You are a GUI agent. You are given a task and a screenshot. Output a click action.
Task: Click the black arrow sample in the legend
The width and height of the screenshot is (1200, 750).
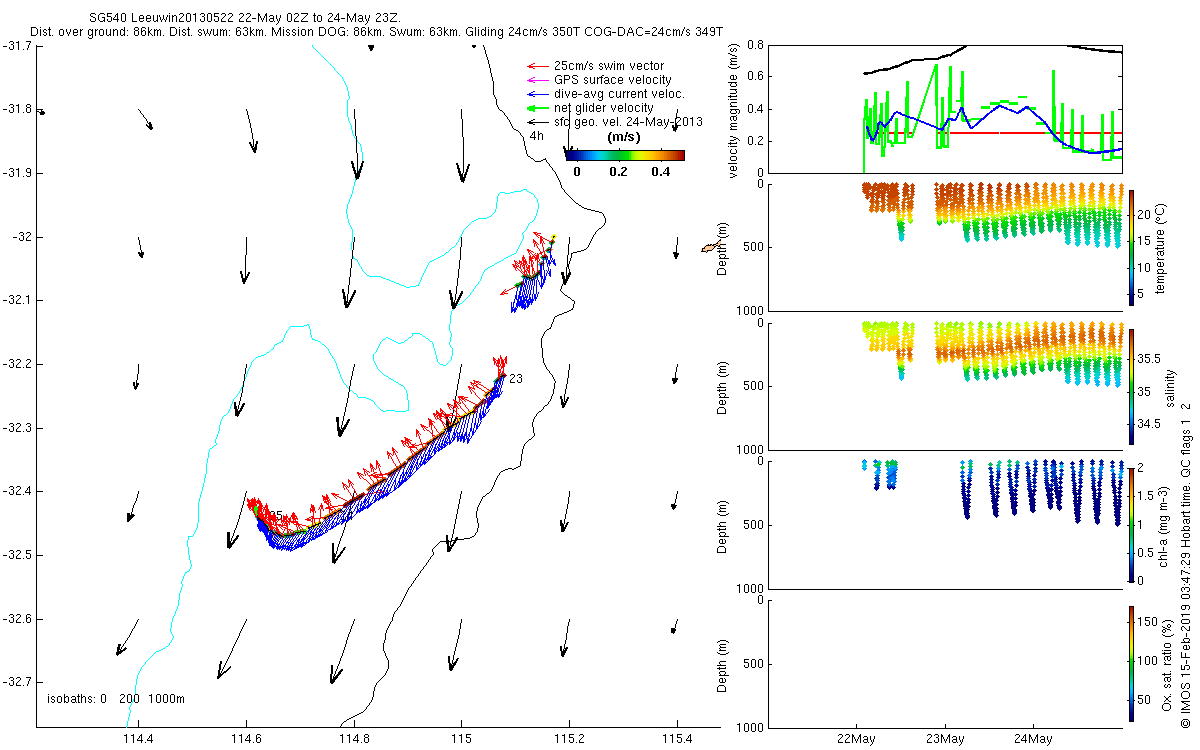[538, 122]
